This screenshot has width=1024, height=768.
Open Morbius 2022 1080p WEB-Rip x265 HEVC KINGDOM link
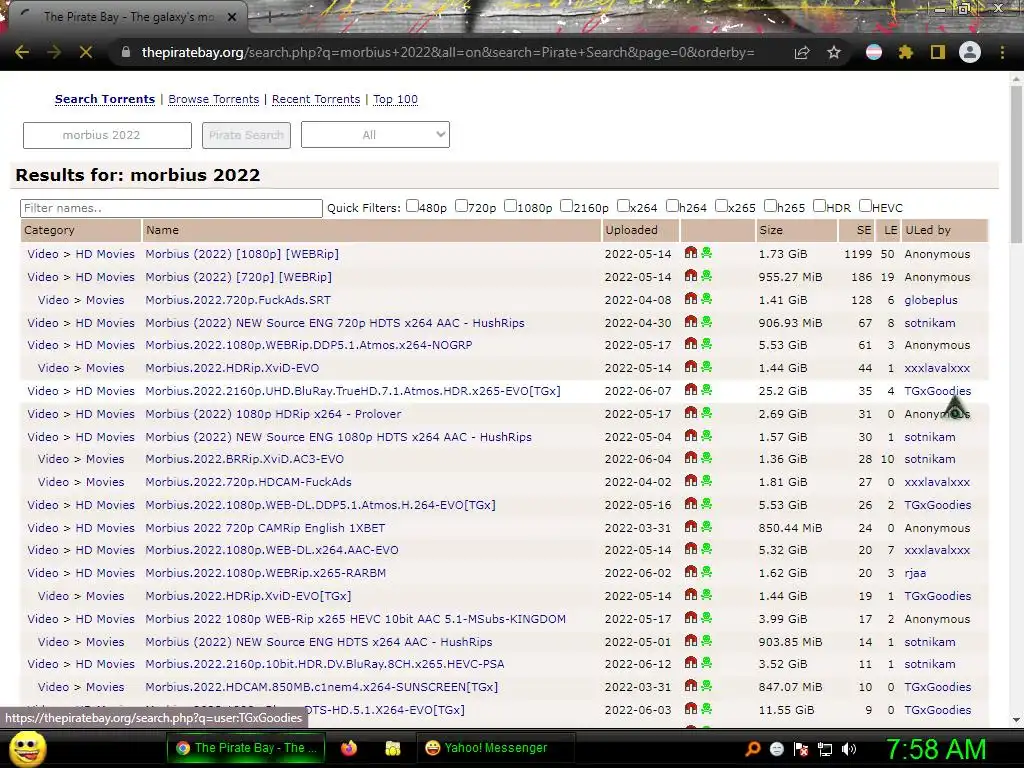coord(355,618)
